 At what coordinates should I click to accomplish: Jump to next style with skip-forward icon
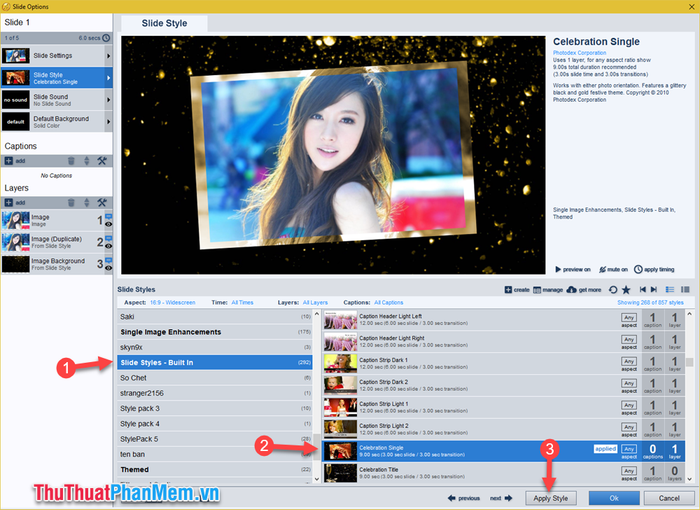(x=654, y=289)
